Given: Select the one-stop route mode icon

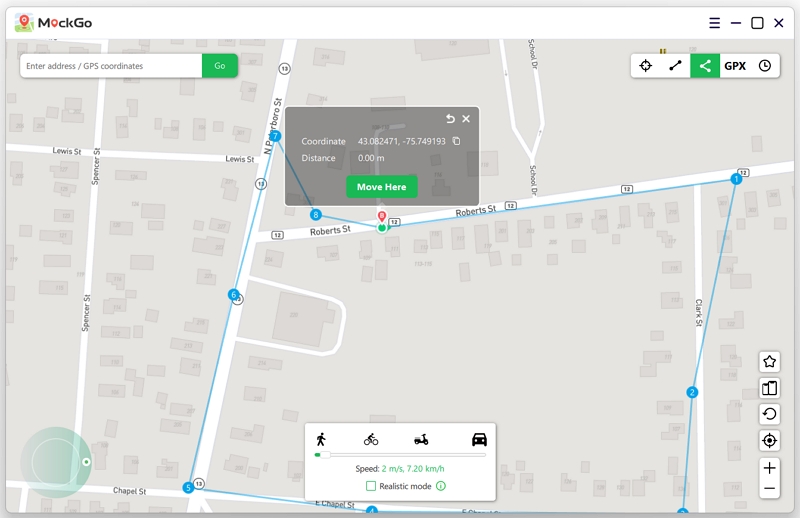Looking at the screenshot, I should [675, 66].
